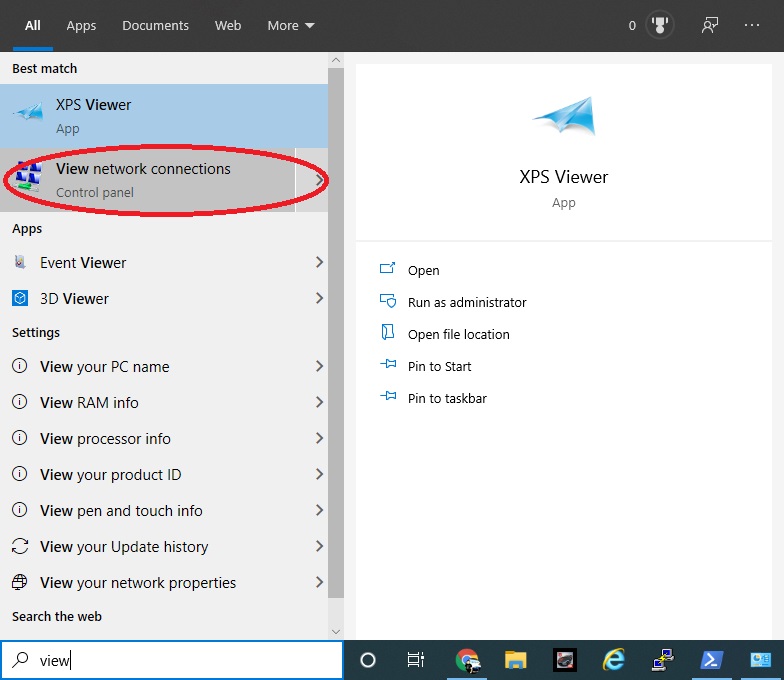Click the XPS Viewer paper plane icon in results list
784x680 pixels.
[x=28, y=112]
